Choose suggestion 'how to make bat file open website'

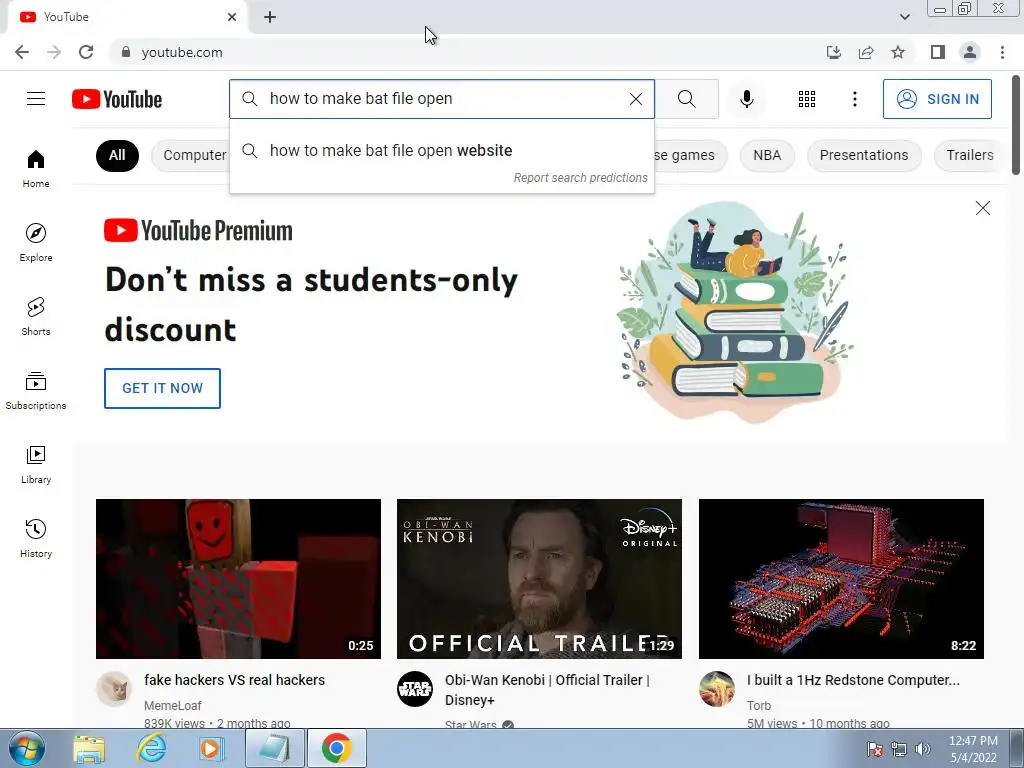point(442,150)
